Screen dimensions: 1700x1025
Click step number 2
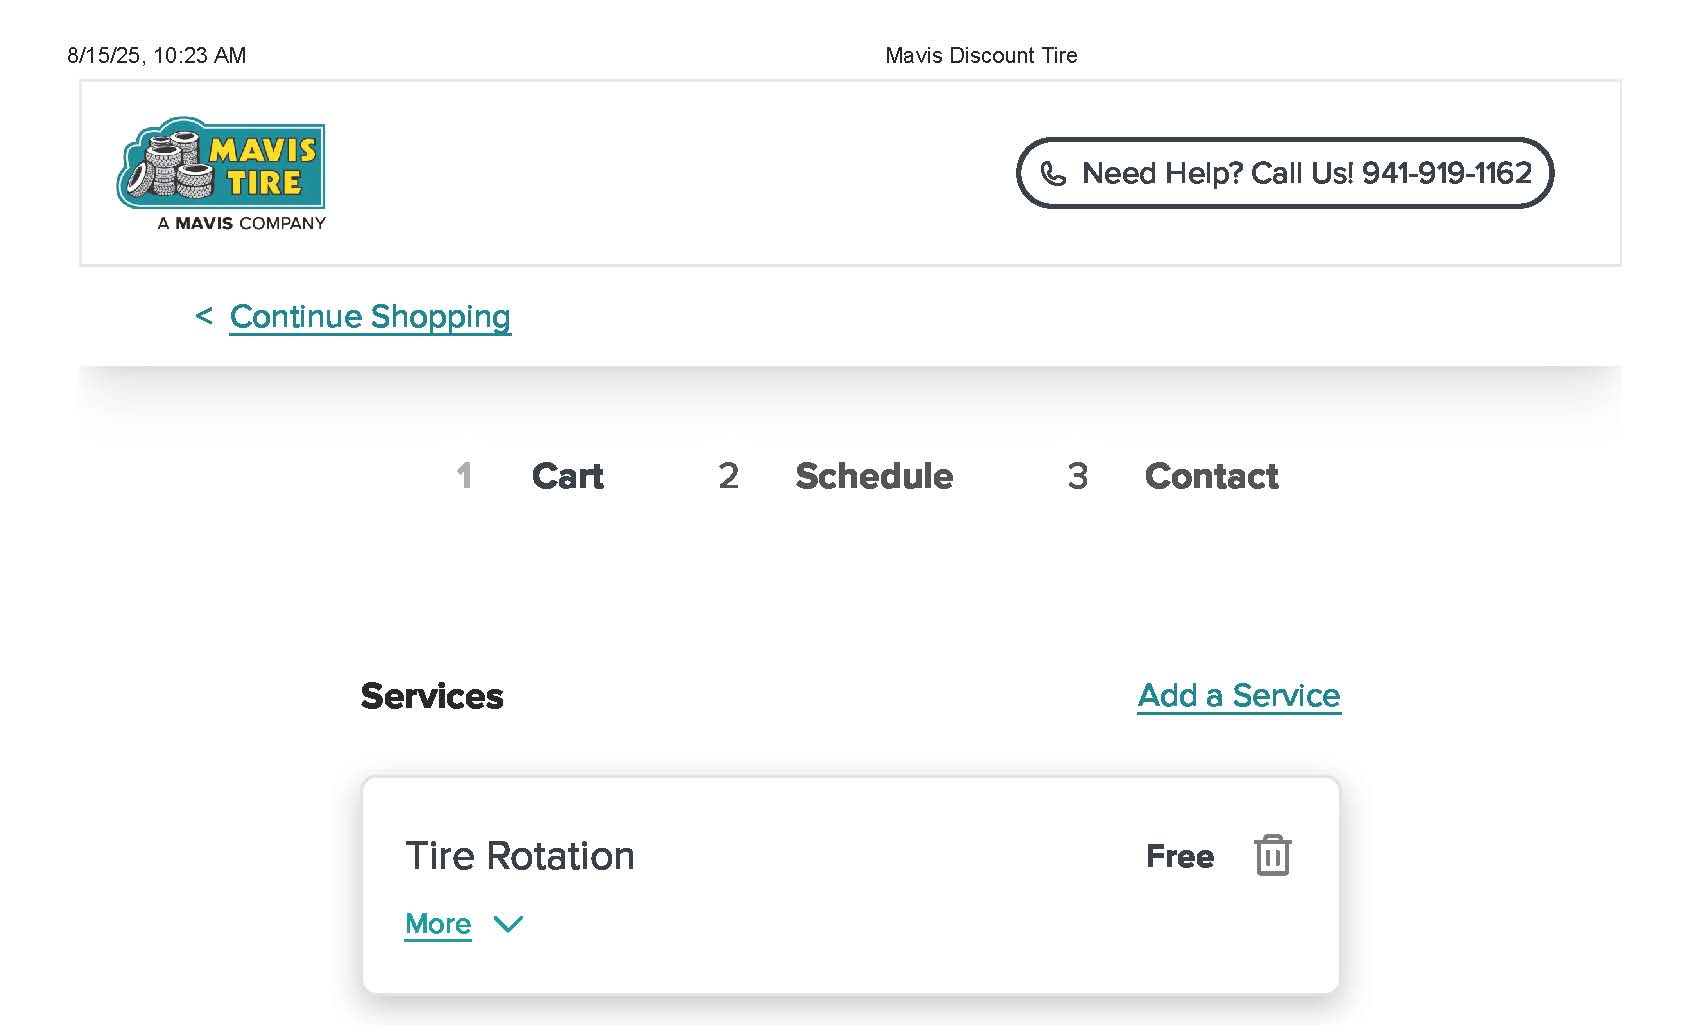click(x=728, y=476)
